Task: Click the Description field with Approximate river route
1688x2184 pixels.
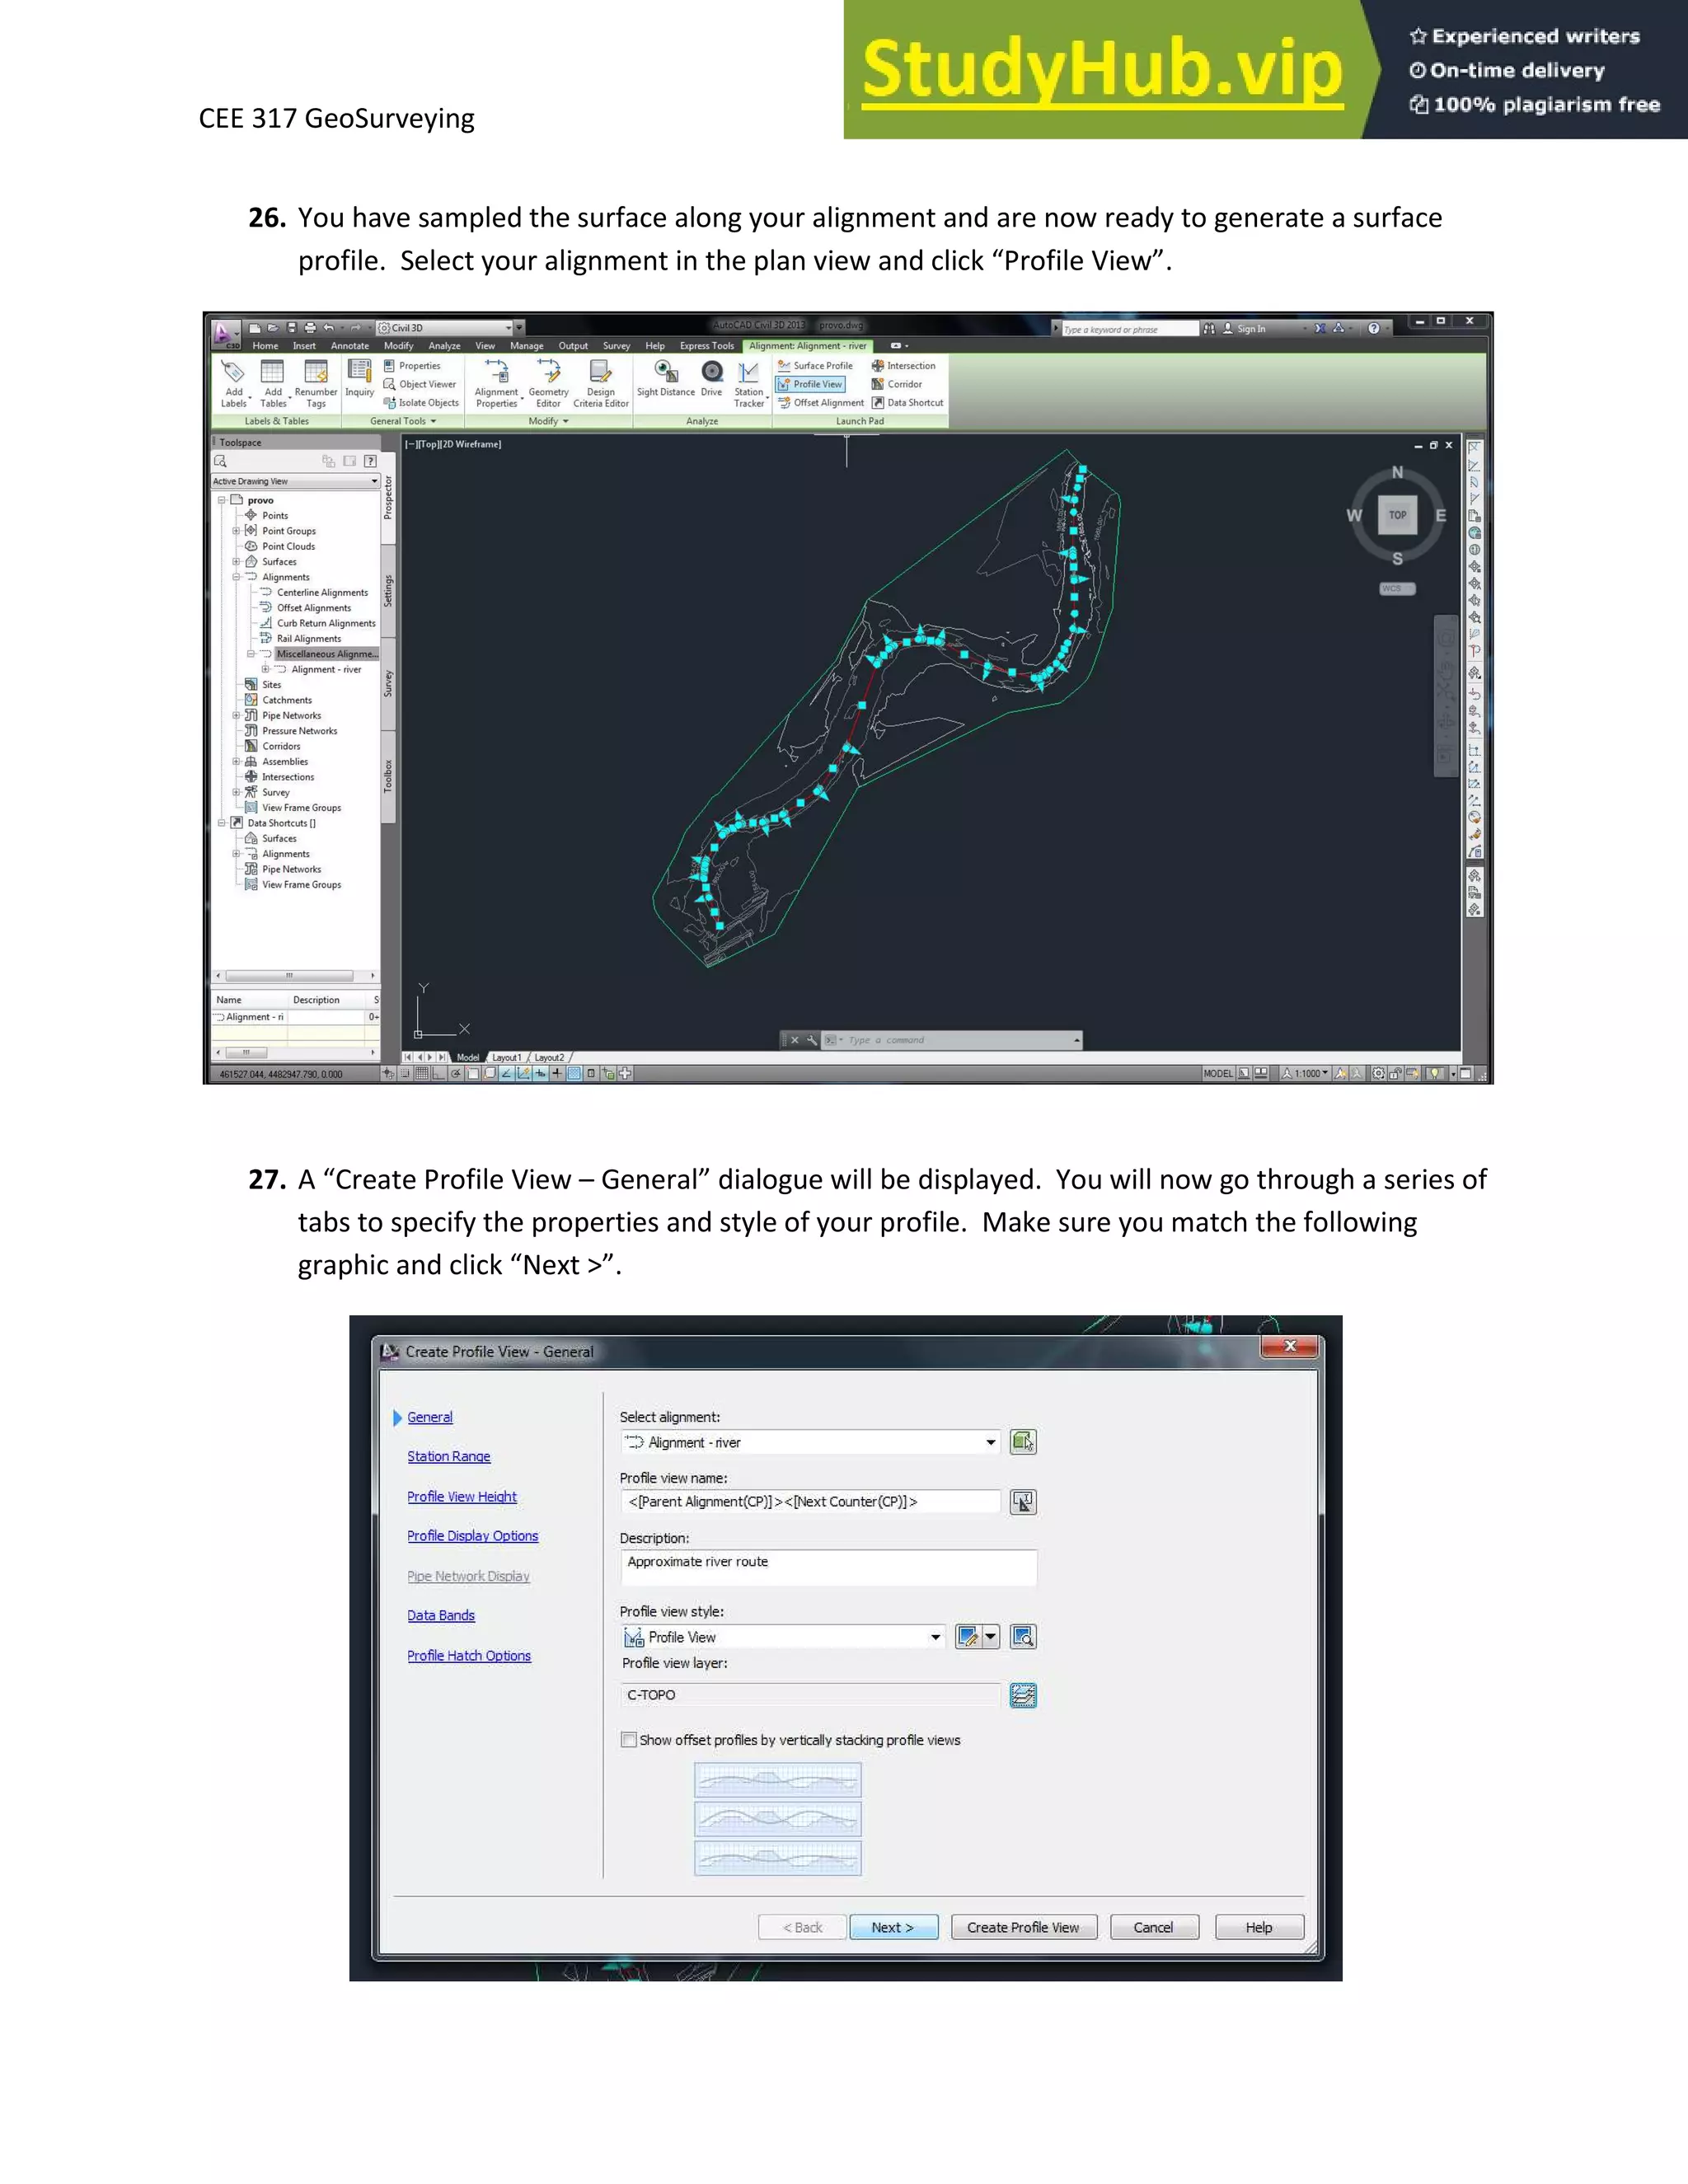Action: click(828, 1567)
